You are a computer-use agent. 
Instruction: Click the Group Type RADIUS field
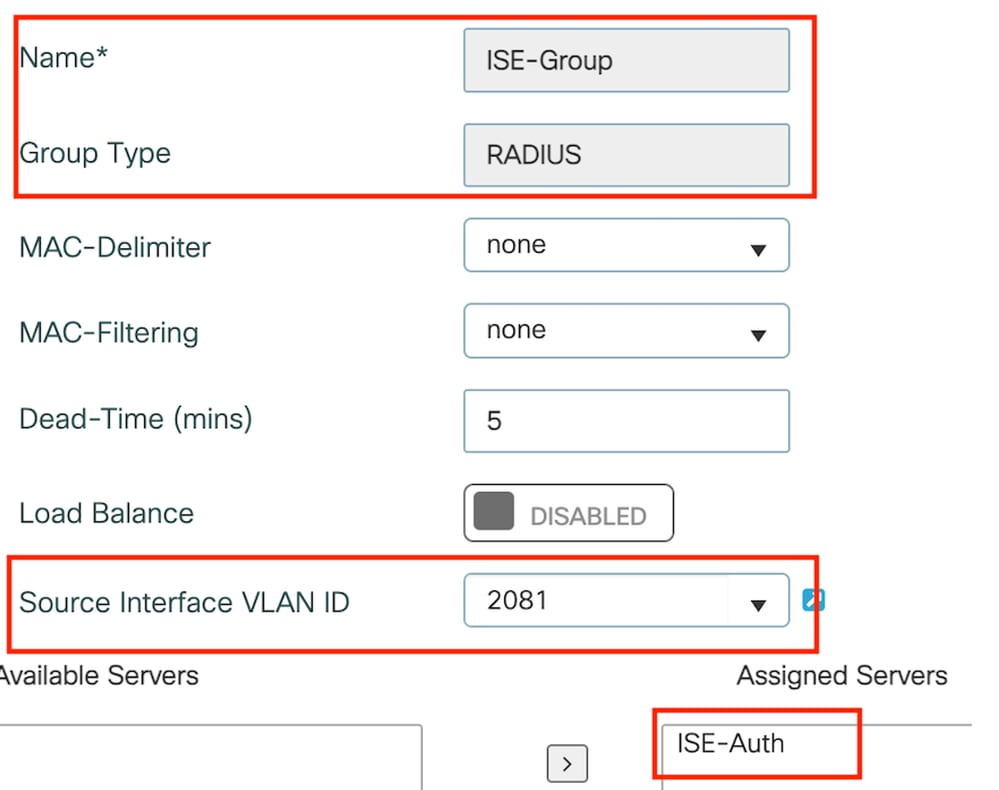point(626,155)
